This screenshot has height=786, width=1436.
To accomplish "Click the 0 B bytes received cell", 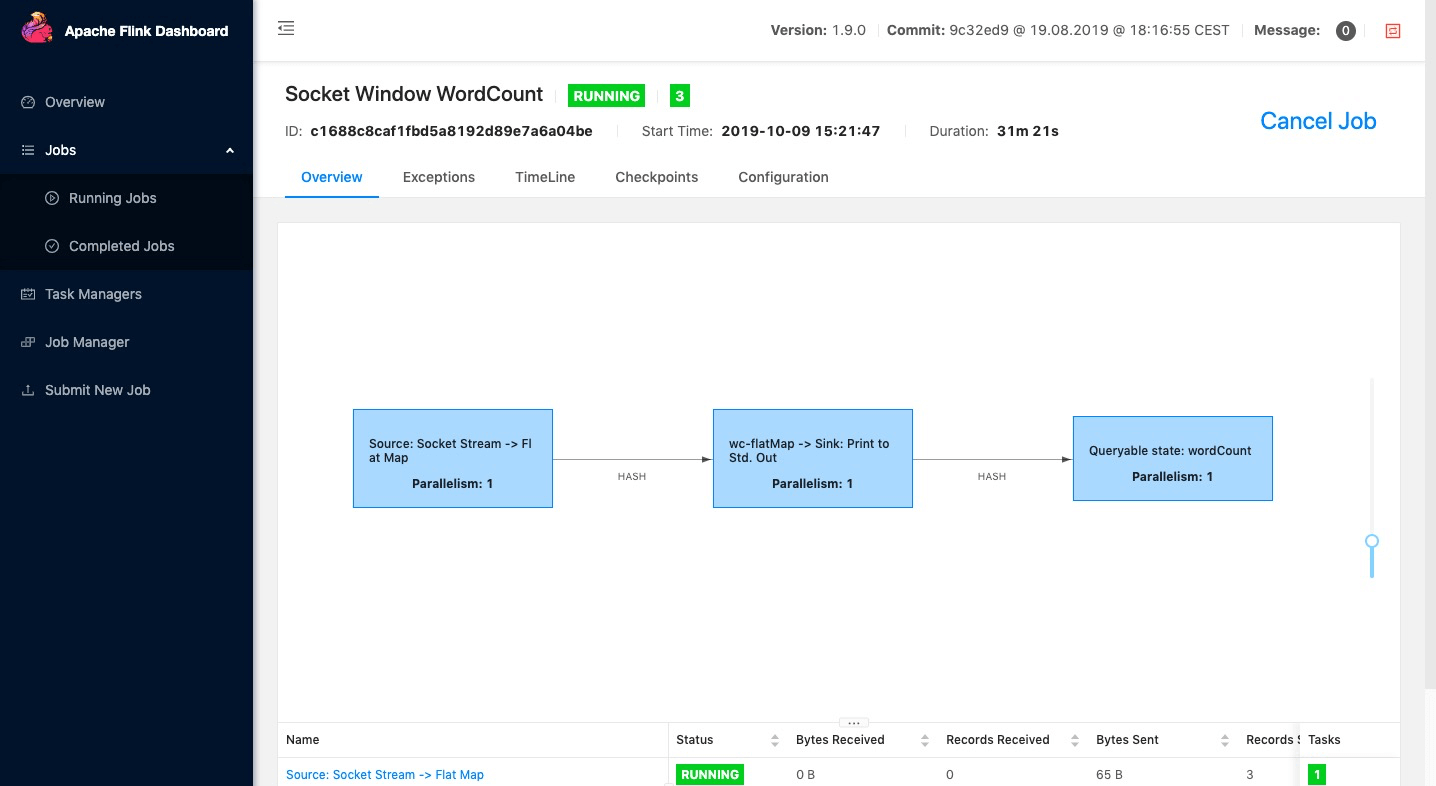I will 805,775.
